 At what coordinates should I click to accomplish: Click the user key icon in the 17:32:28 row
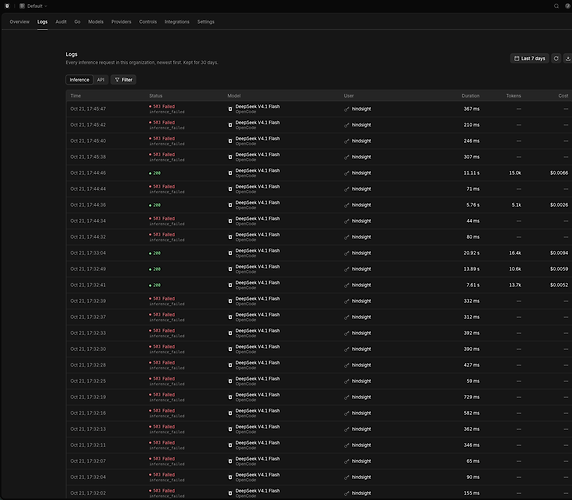347,365
